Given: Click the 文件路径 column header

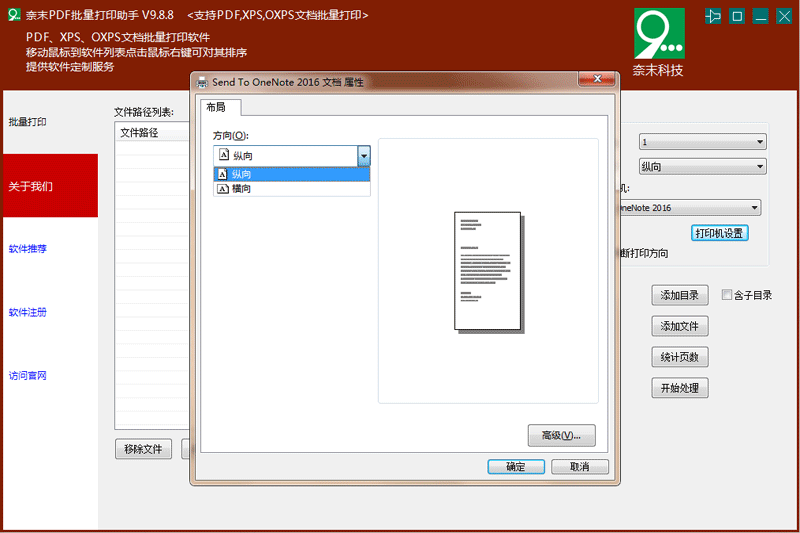Looking at the screenshot, I should [152, 133].
